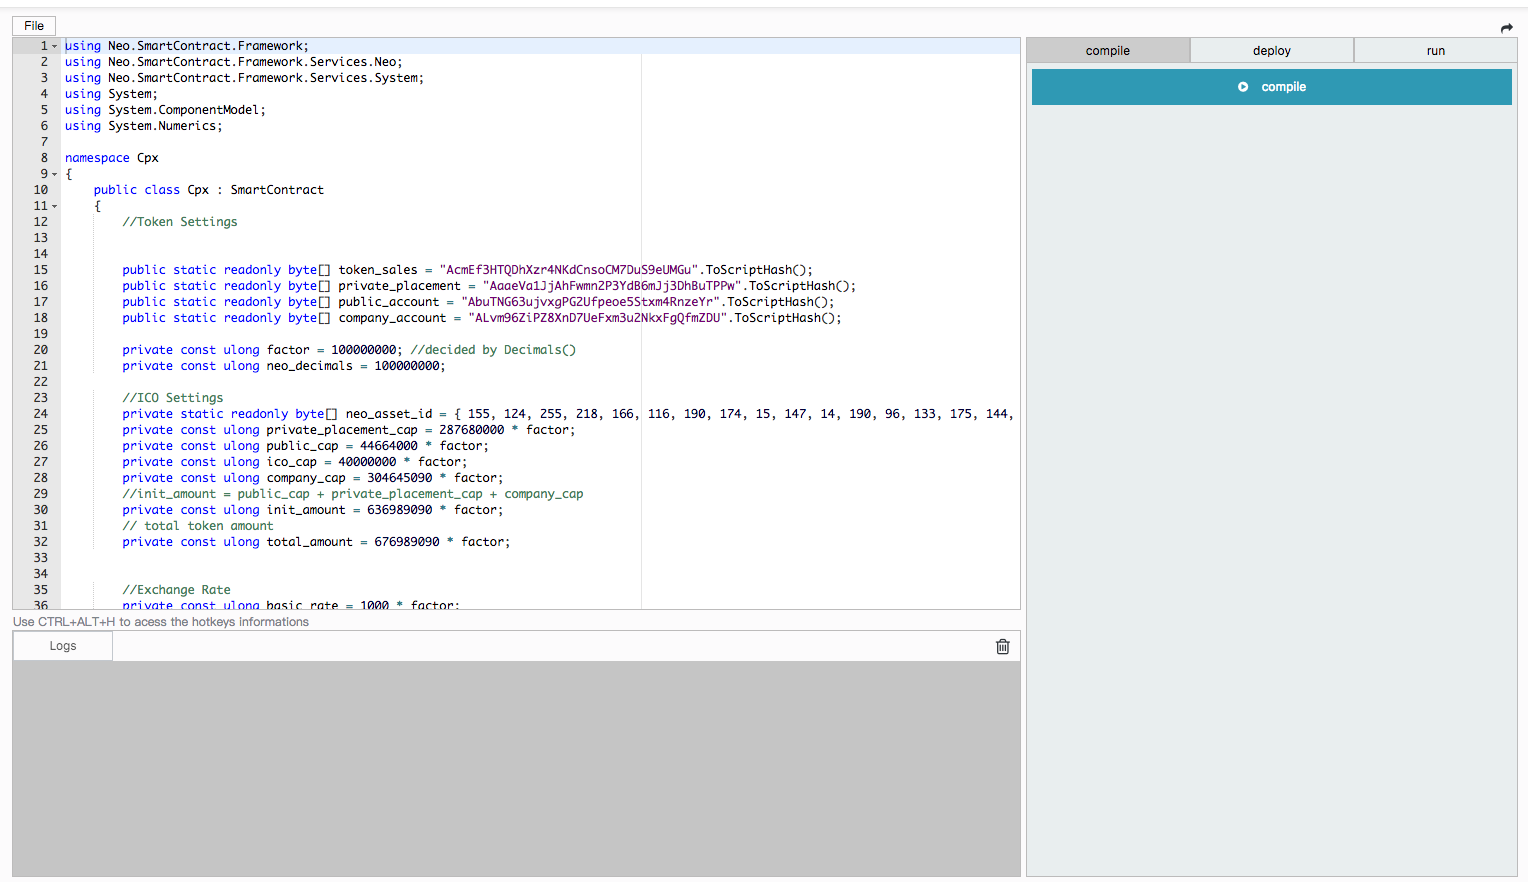Click the private_placement_cap constant line
Viewport: 1528px width, 882px height.
(349, 430)
